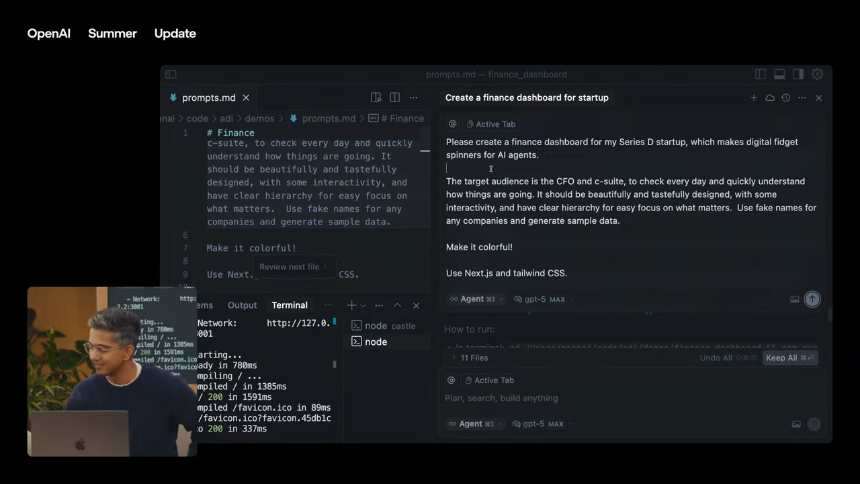Start a new chat with plus icon
860x484 pixels.
(754, 98)
